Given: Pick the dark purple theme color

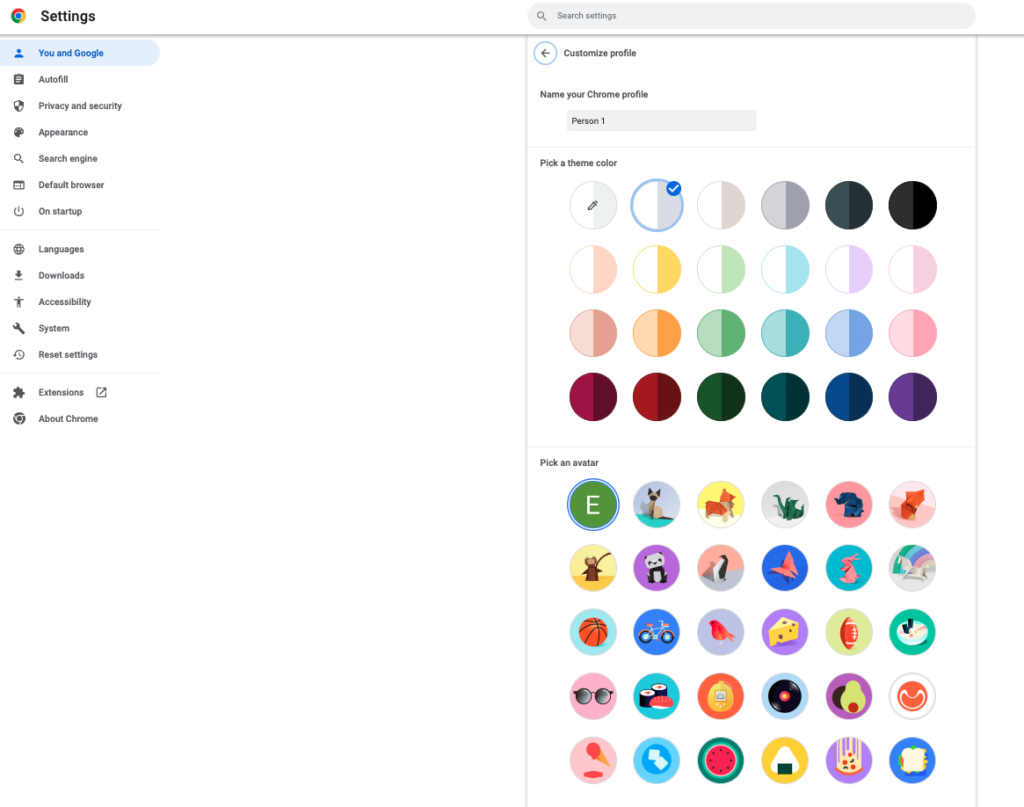Looking at the screenshot, I should click(x=912, y=397).
